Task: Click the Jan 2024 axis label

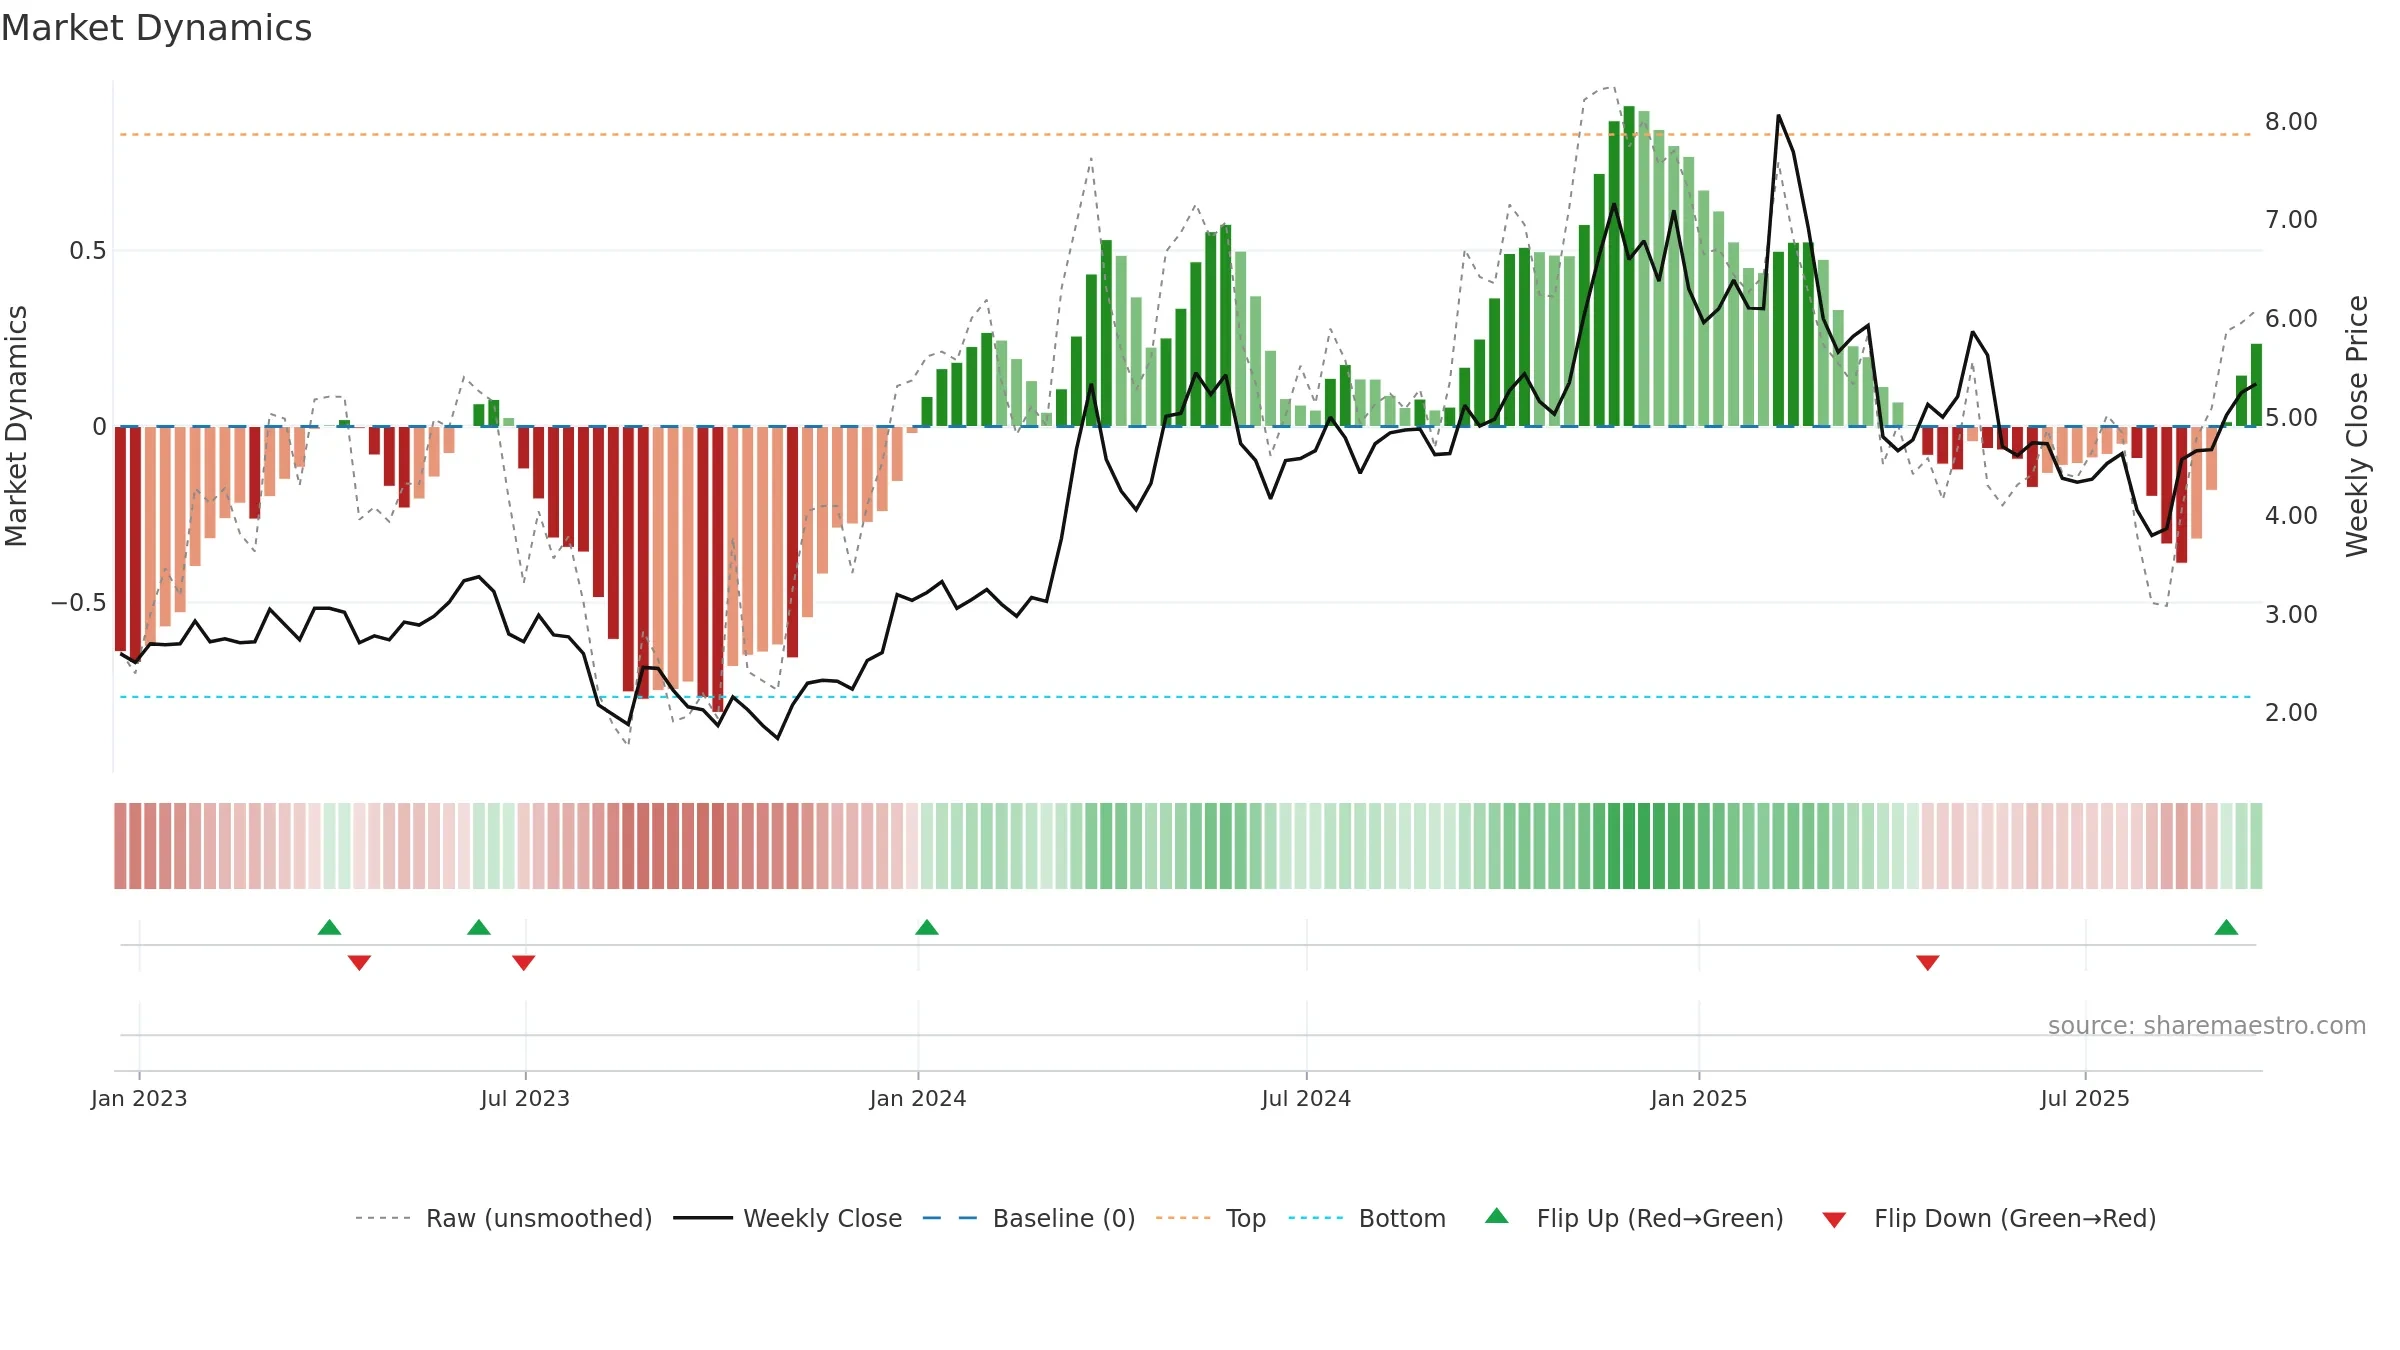Action: (918, 1098)
